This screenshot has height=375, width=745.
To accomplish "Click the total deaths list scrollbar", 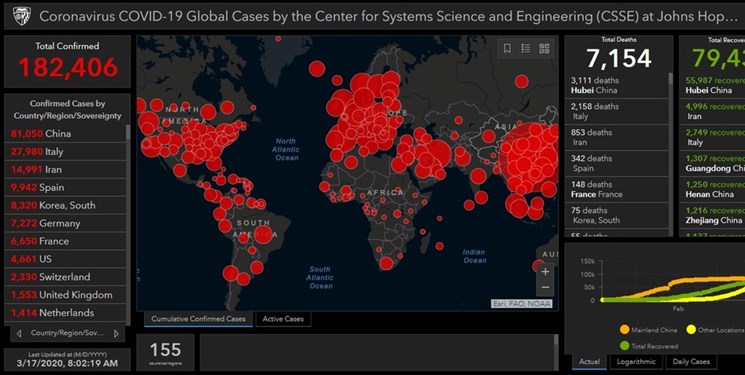I will point(670,79).
